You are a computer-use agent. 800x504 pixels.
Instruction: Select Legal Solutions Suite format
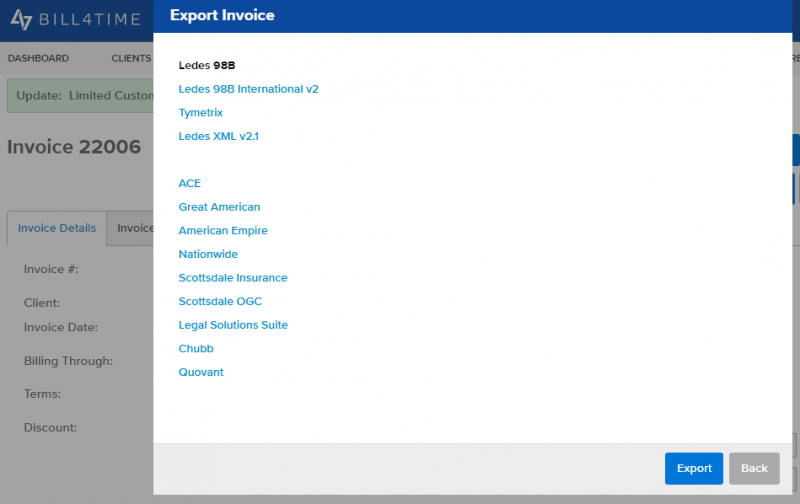point(233,325)
